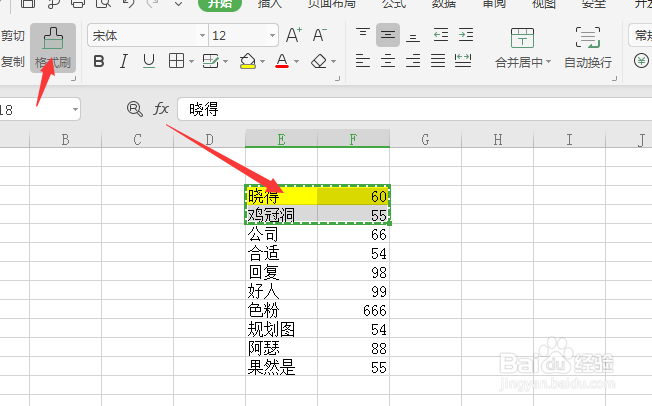This screenshot has height=406, width=652.
Task: Open the font group dialog launcher
Action: 338,78
